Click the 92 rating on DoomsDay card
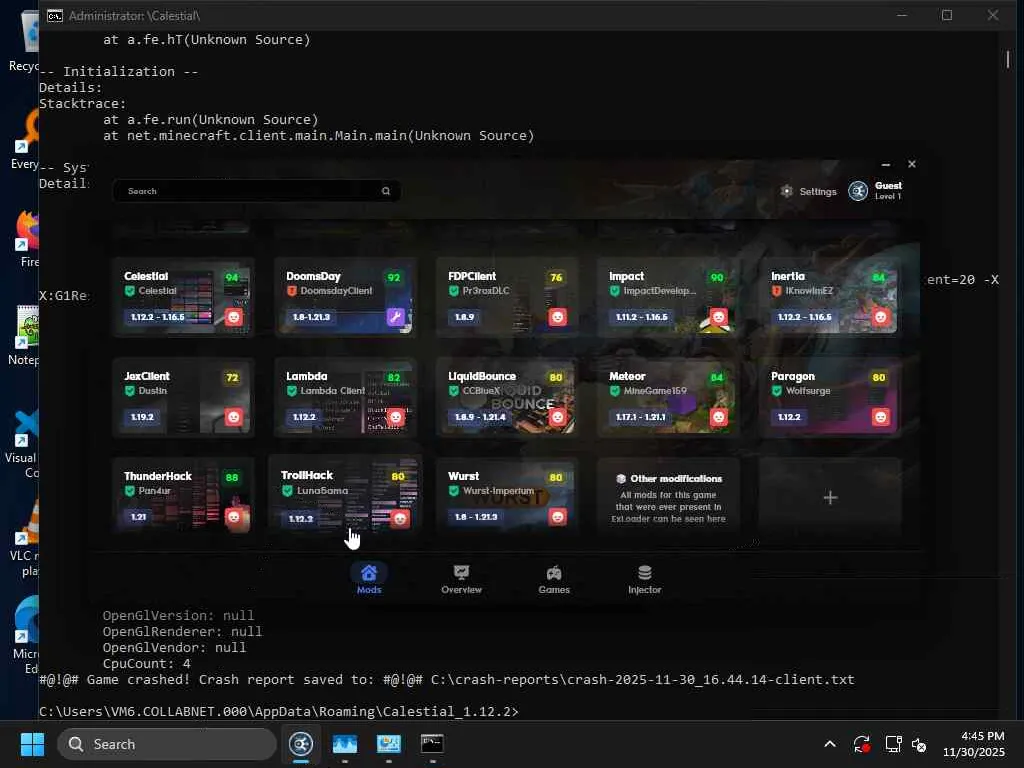1024x768 pixels. (x=394, y=278)
